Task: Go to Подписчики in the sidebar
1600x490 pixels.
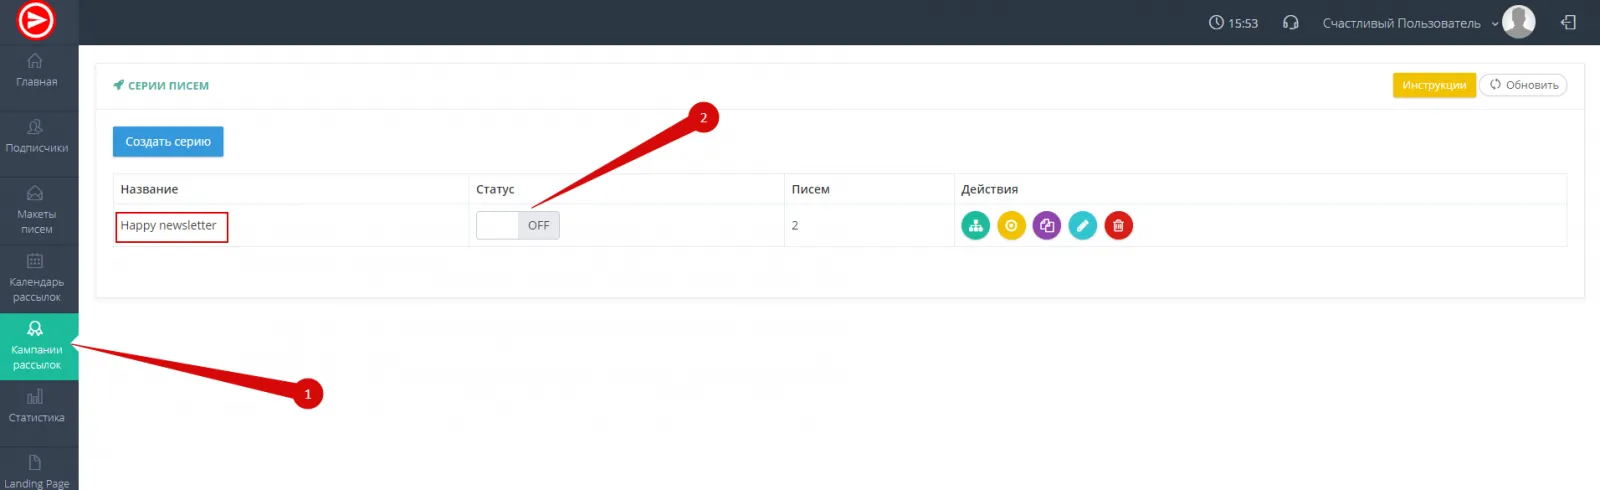Action: 37,136
